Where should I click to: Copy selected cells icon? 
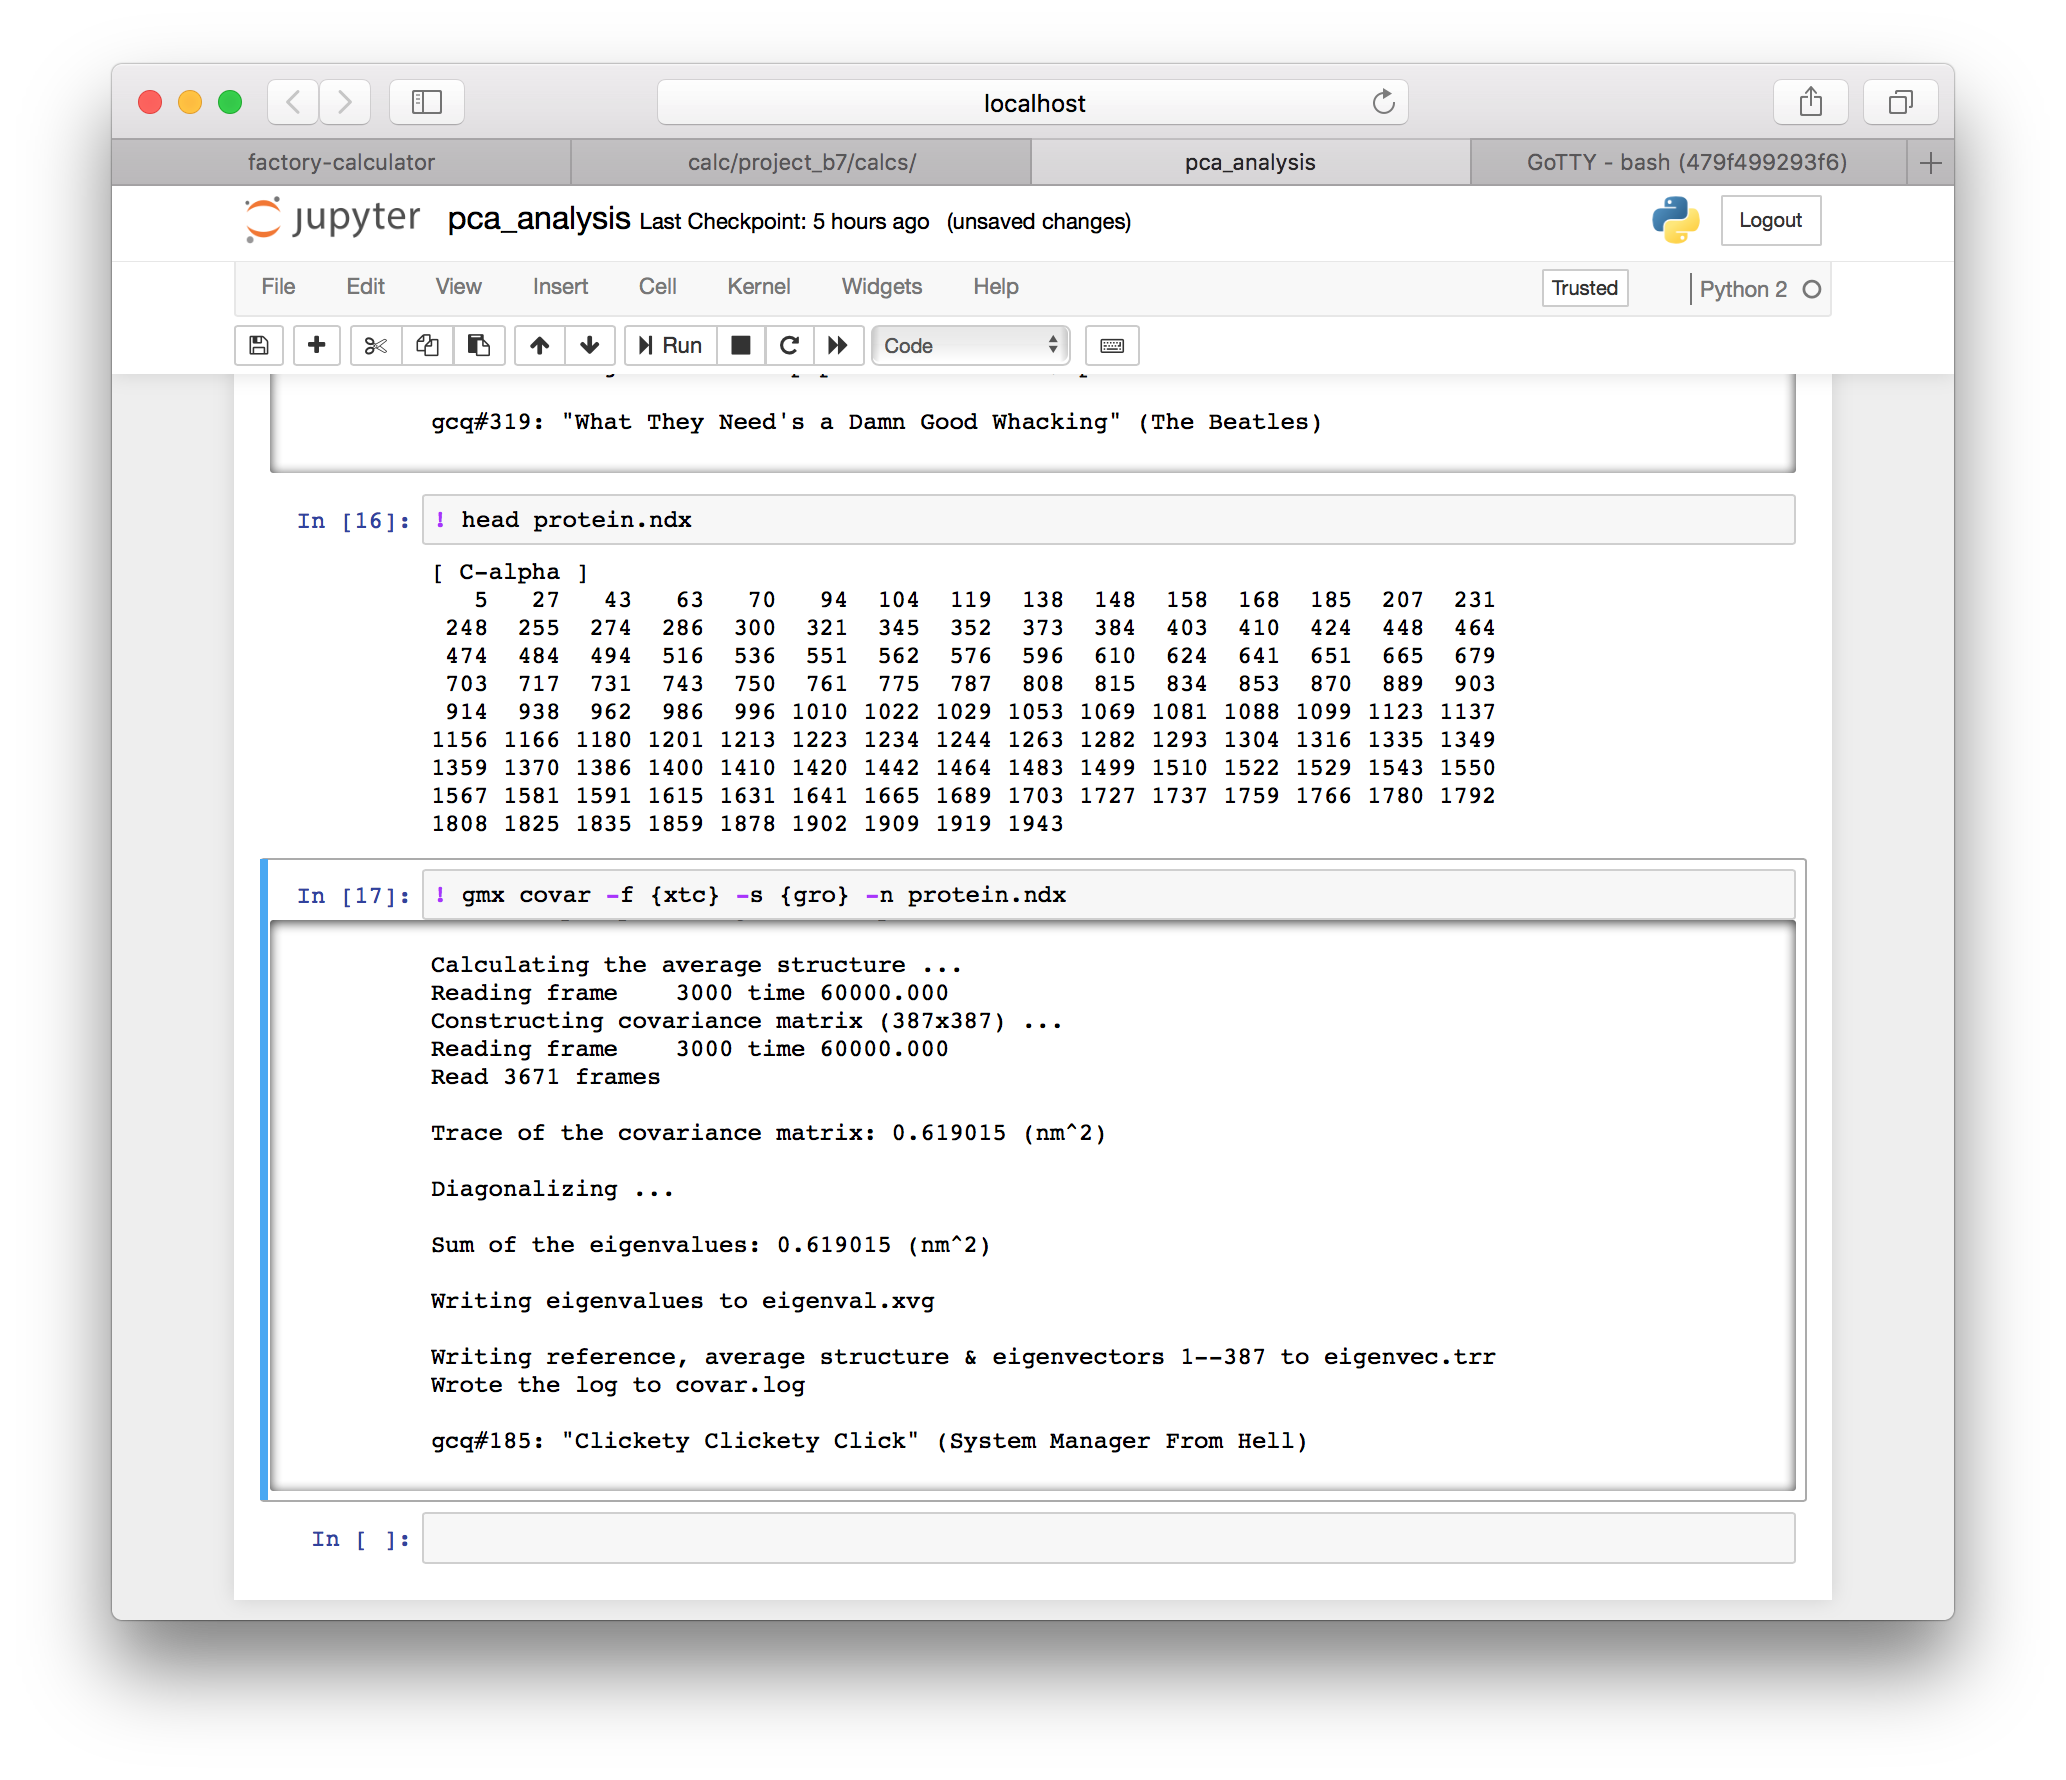[428, 345]
